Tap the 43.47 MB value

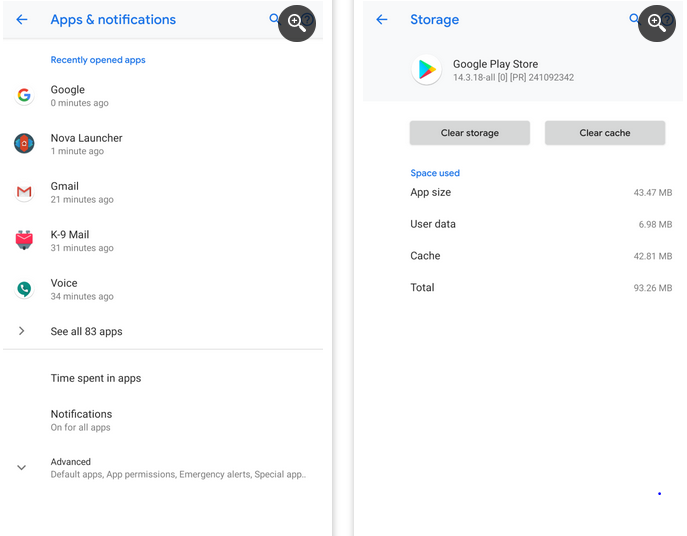click(x=652, y=192)
